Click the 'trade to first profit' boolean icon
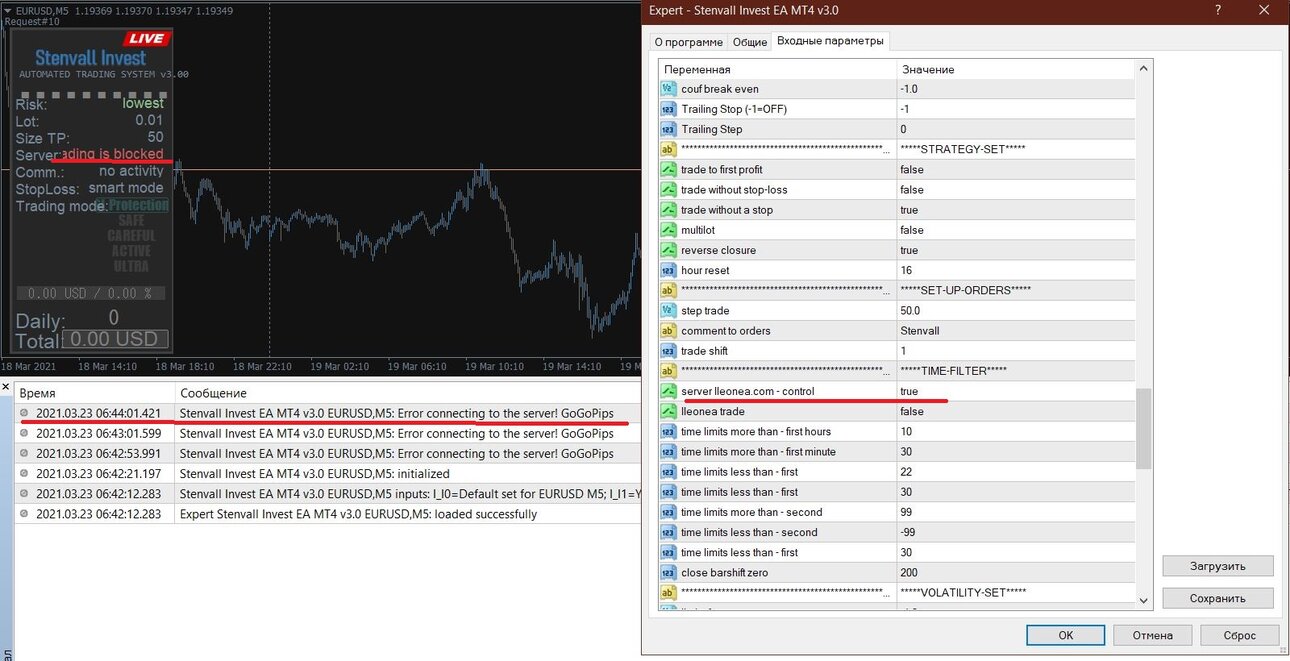Viewport: 1290px width, 661px height. 669,170
